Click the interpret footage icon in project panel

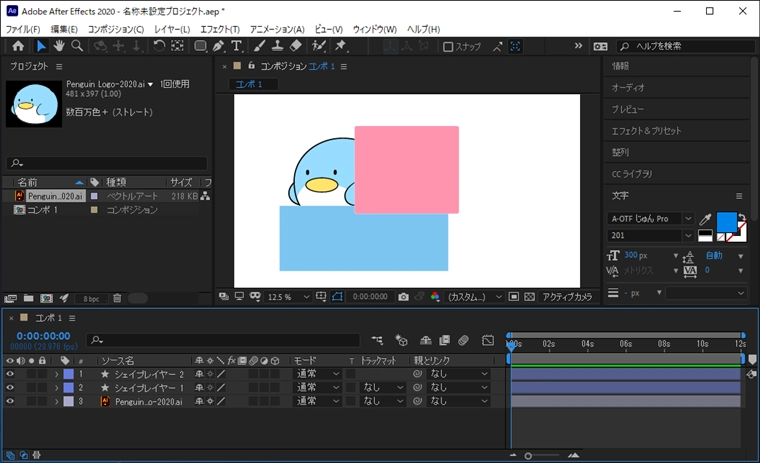[x=11, y=298]
